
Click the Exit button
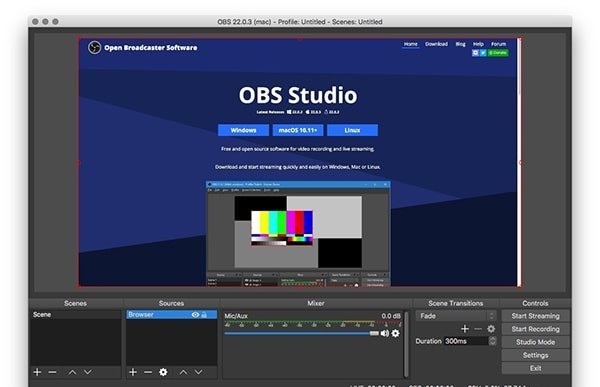pos(535,368)
